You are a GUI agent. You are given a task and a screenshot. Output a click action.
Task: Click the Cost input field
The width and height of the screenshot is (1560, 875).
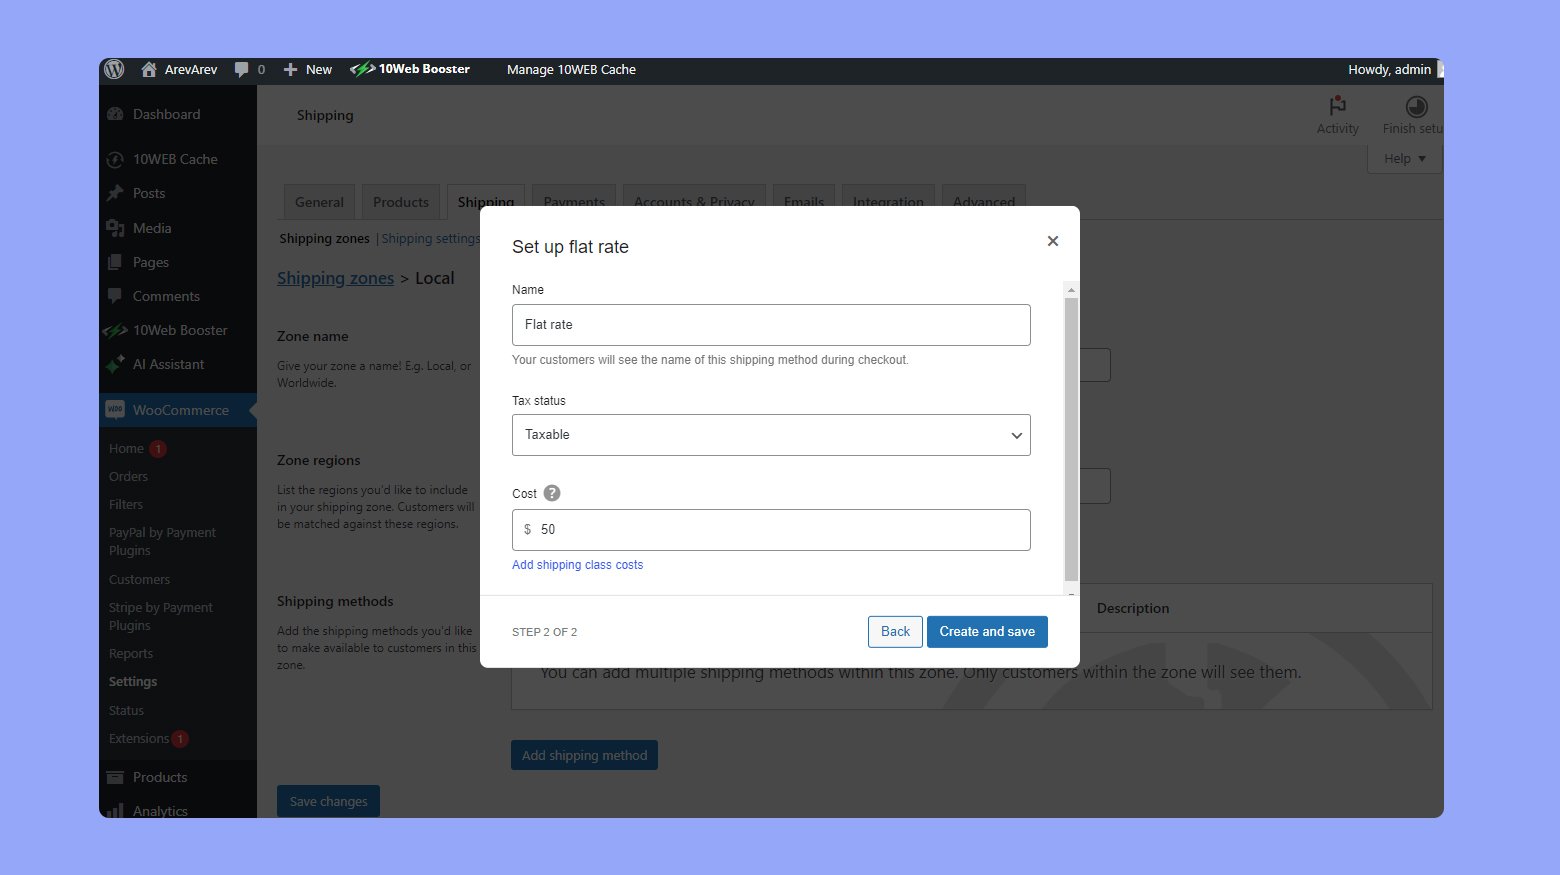[x=780, y=530]
